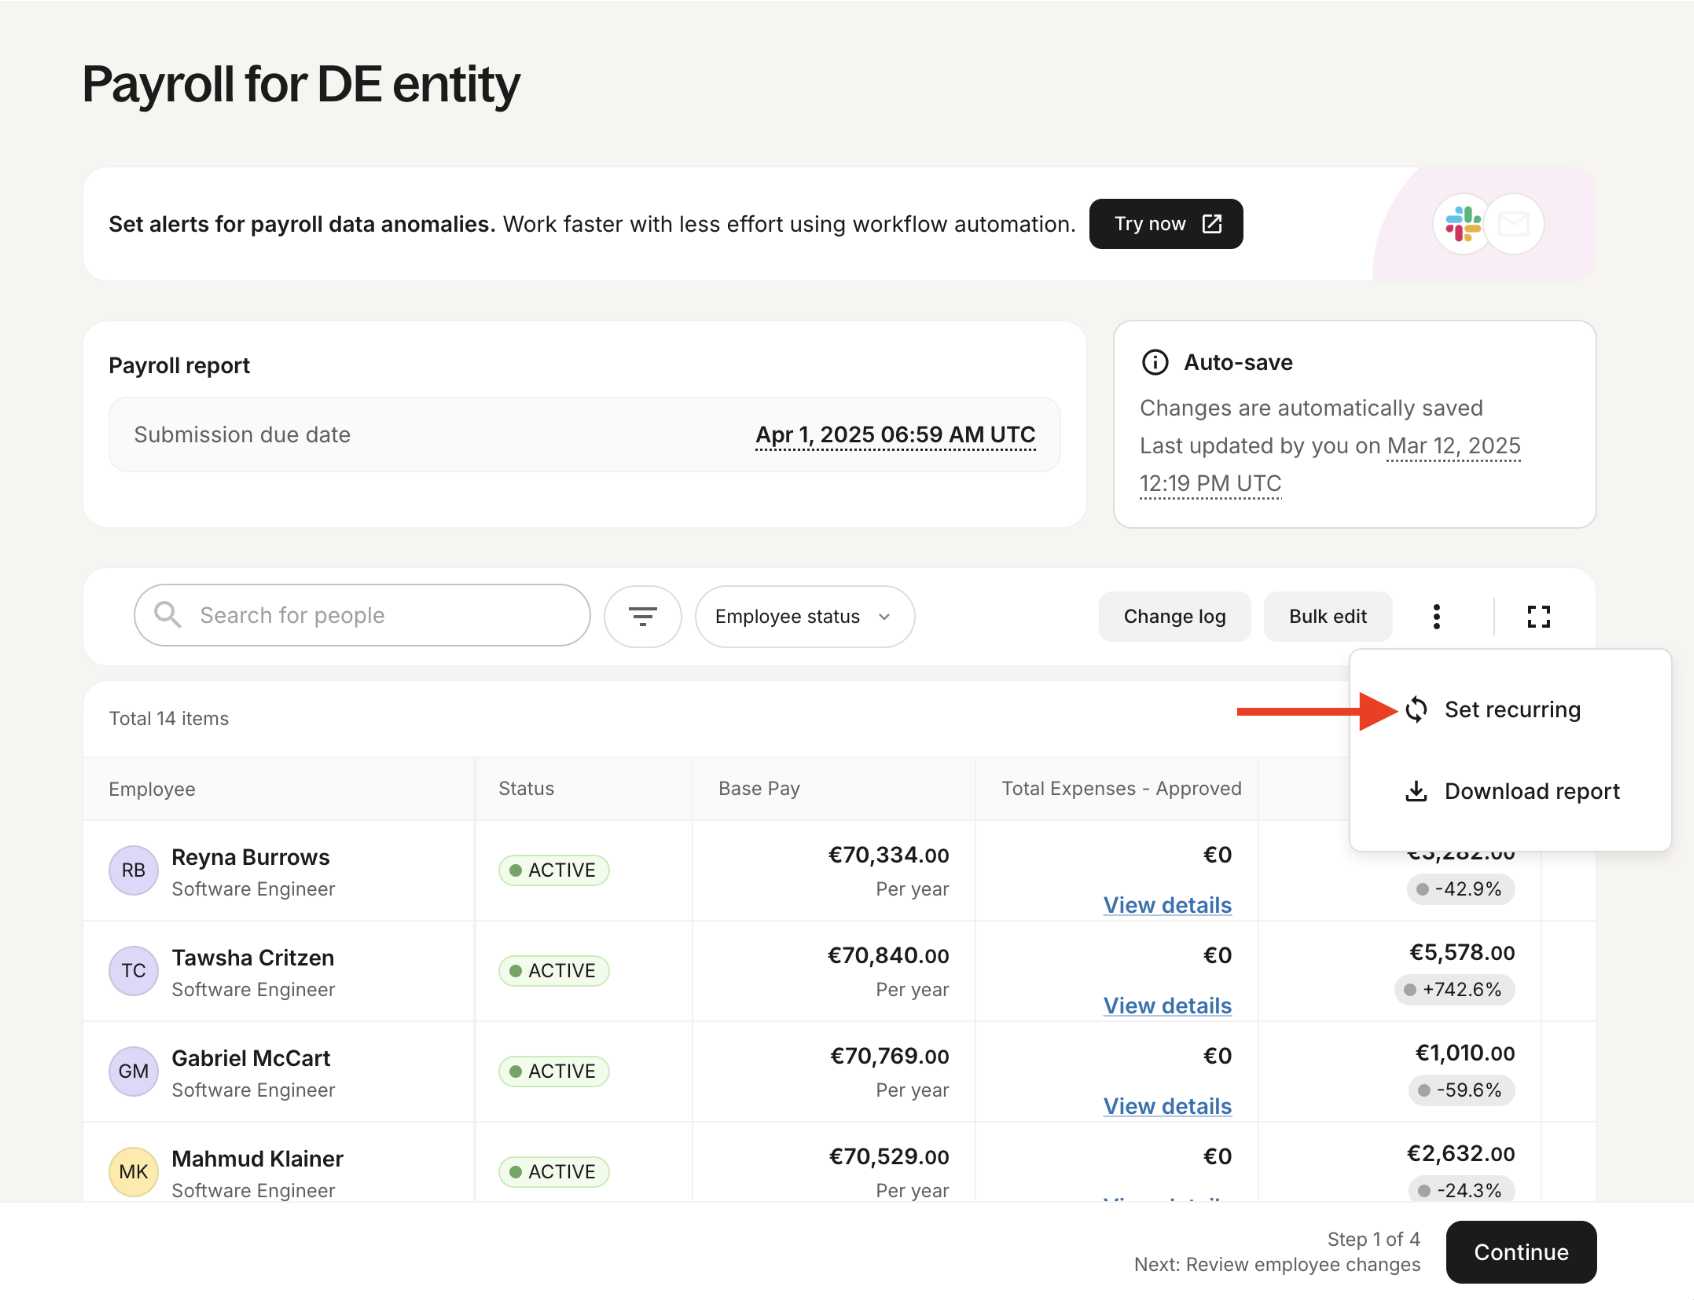The image size is (1694, 1300).
Task: Open the Employee status dropdown
Action: pos(804,616)
